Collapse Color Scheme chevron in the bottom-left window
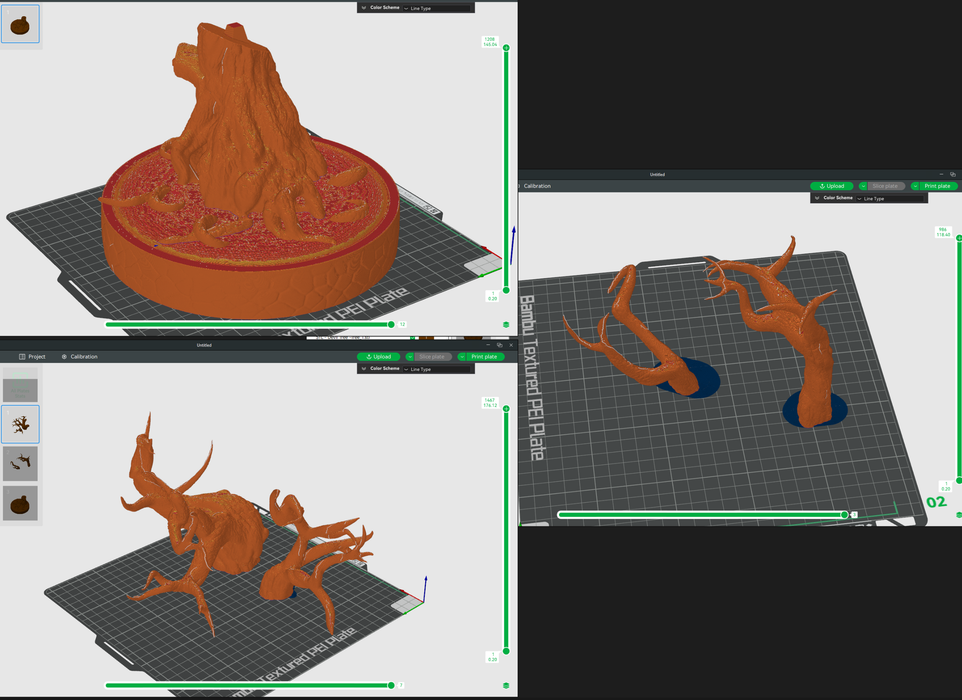 tap(363, 369)
